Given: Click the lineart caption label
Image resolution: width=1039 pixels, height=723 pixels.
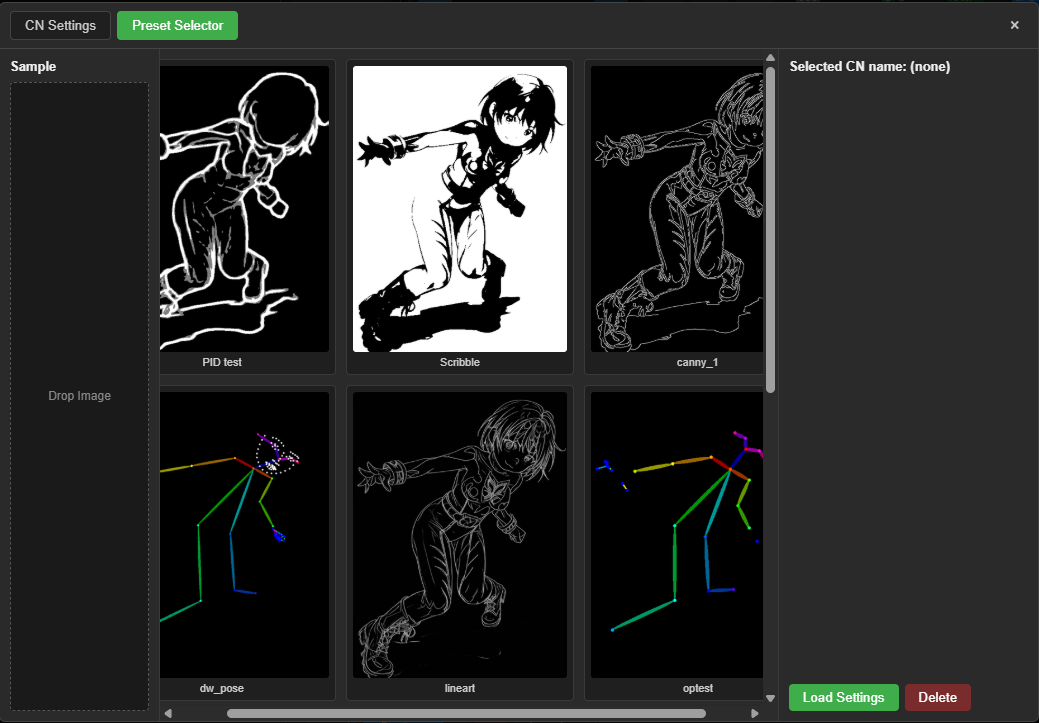Looking at the screenshot, I should click(460, 689).
